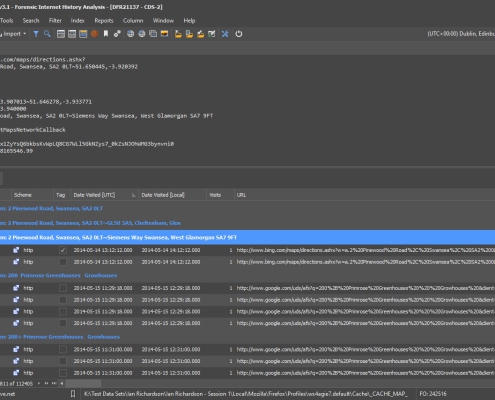Click the URL column header

tap(364, 195)
